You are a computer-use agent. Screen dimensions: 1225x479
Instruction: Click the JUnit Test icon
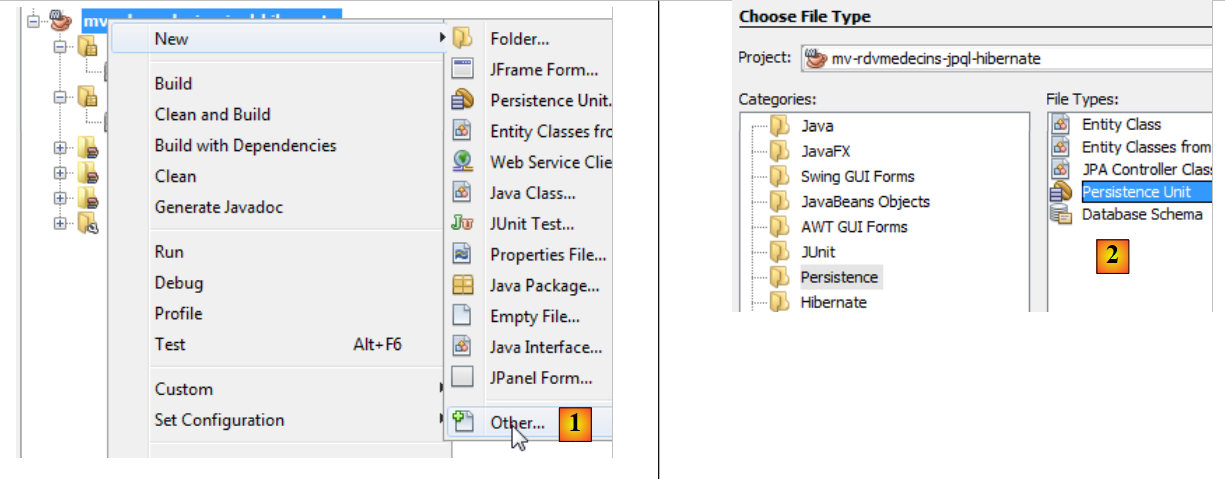click(x=462, y=223)
